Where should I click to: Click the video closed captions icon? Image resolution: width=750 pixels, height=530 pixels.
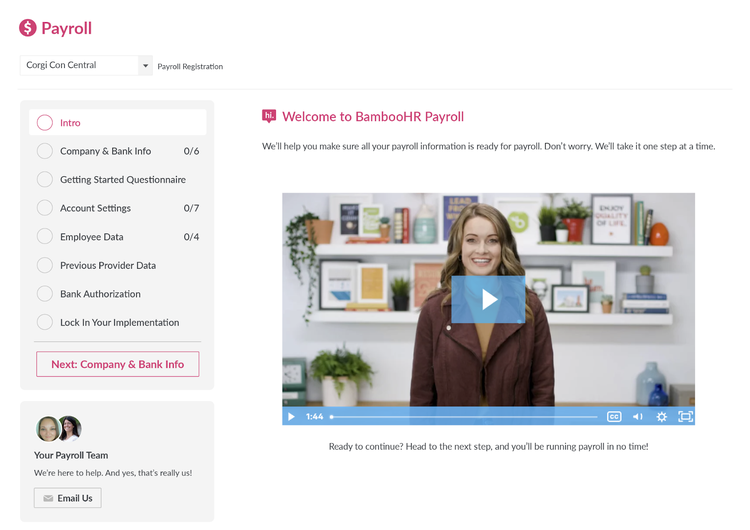pyautogui.click(x=614, y=416)
